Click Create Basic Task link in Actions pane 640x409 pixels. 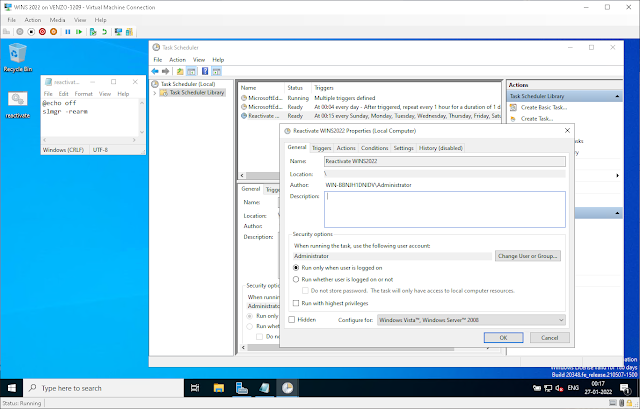click(544, 107)
